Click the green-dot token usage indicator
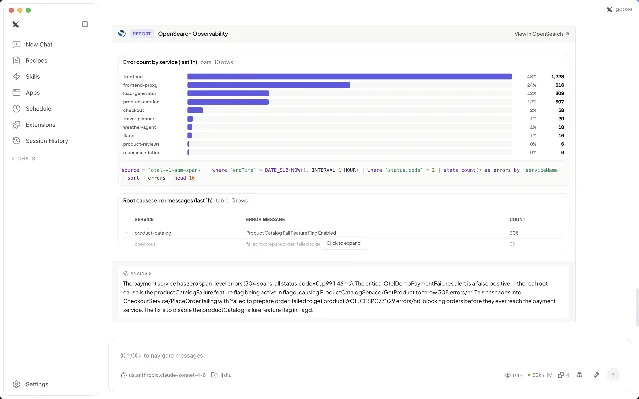Screen dimensions: 639x399 coord(540,375)
